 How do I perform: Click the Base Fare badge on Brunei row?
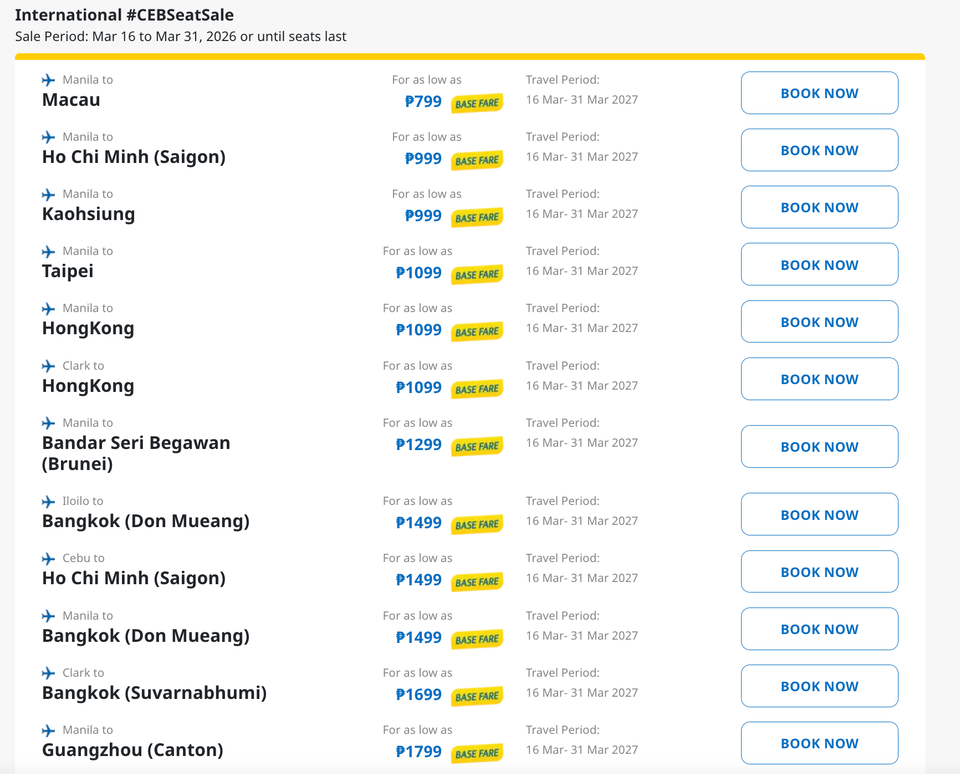coord(477,446)
